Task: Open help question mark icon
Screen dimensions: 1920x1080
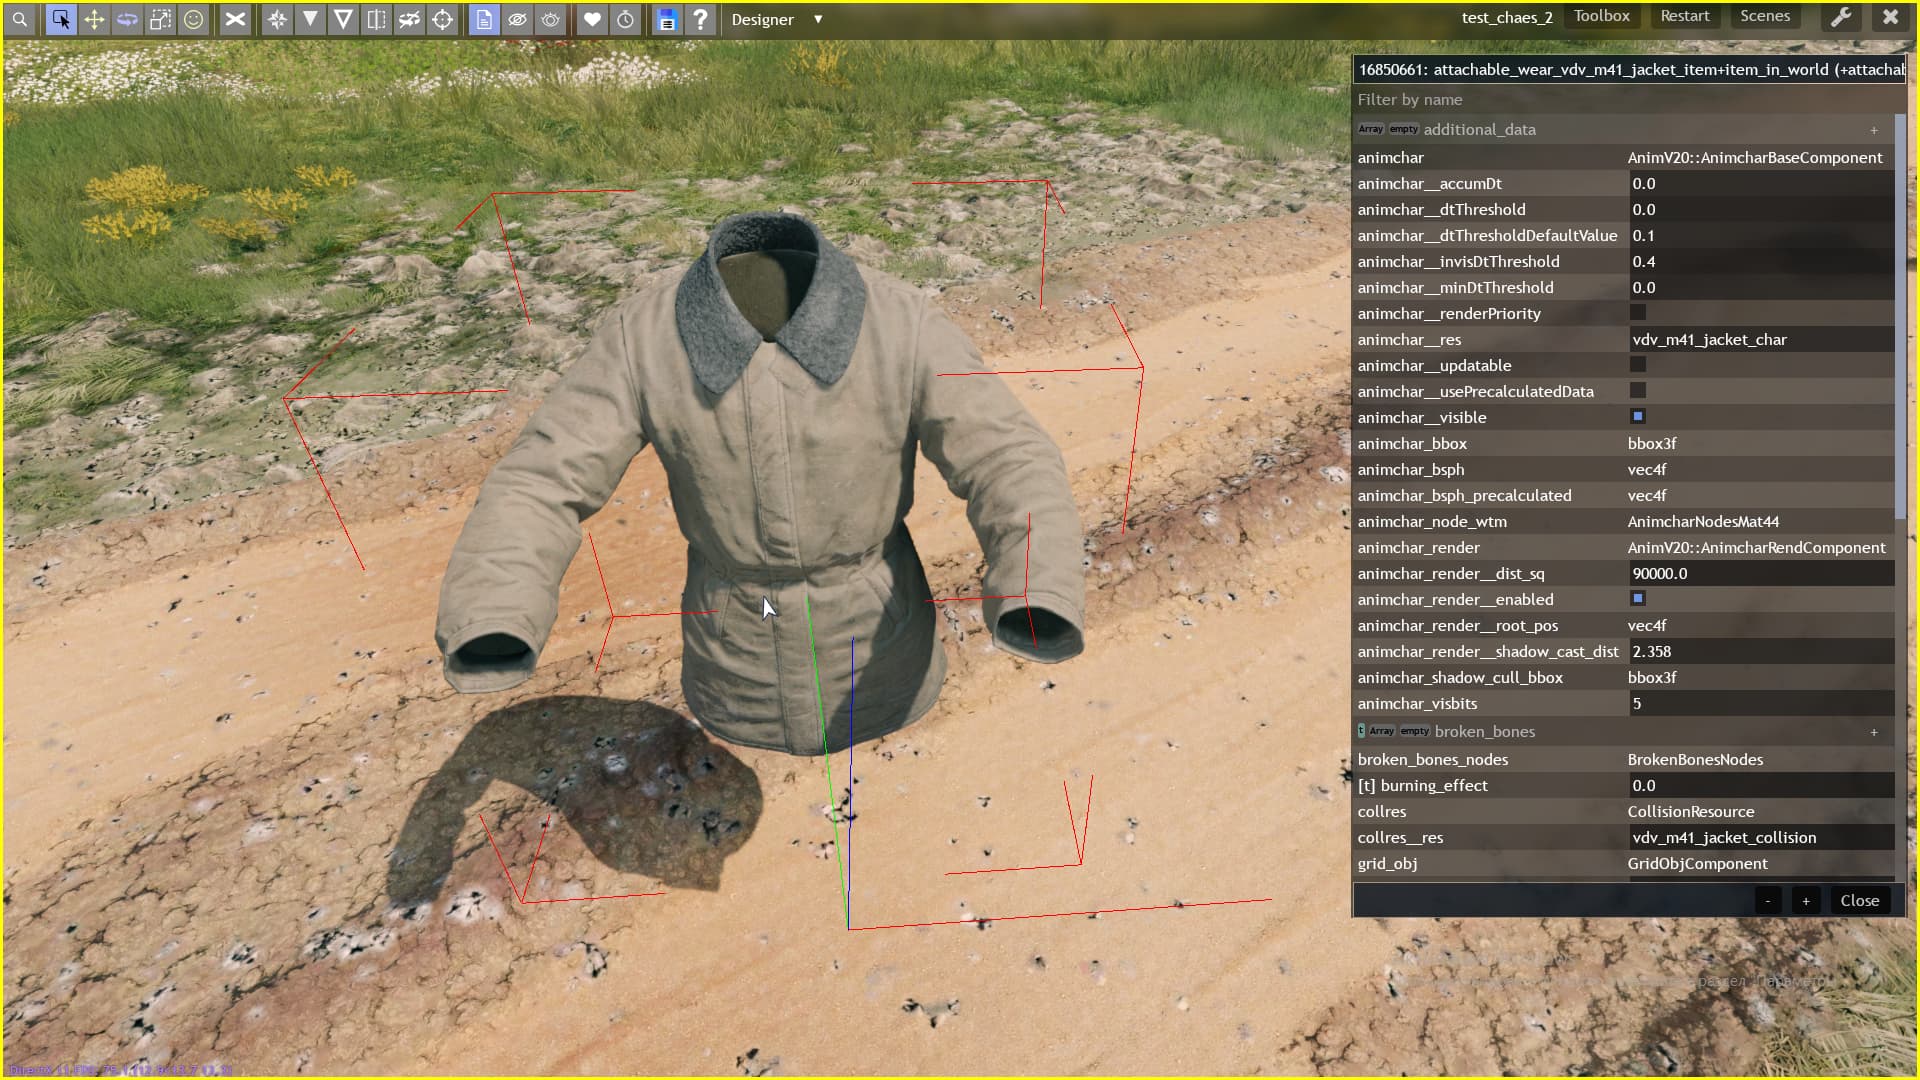Action: click(700, 19)
